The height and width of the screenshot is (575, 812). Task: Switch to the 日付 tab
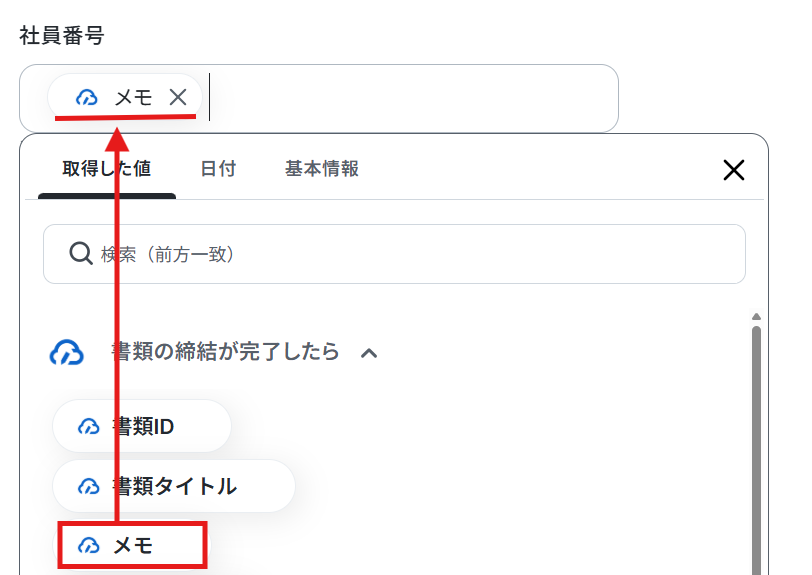click(218, 169)
